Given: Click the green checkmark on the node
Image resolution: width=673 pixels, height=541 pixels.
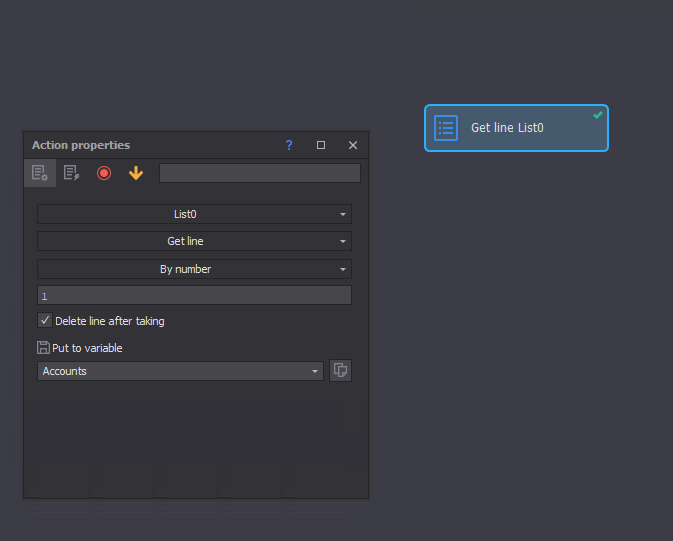Looking at the screenshot, I should point(598,115).
